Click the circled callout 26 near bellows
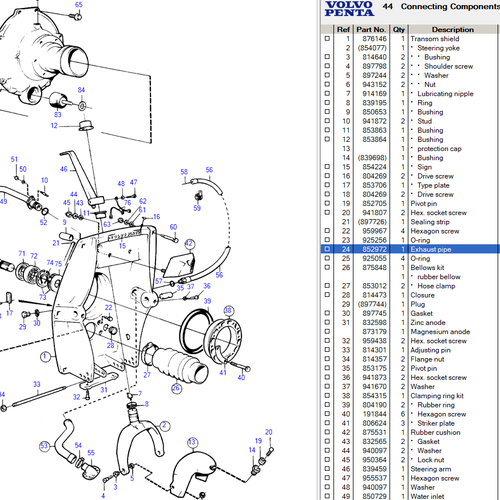 tap(176, 388)
